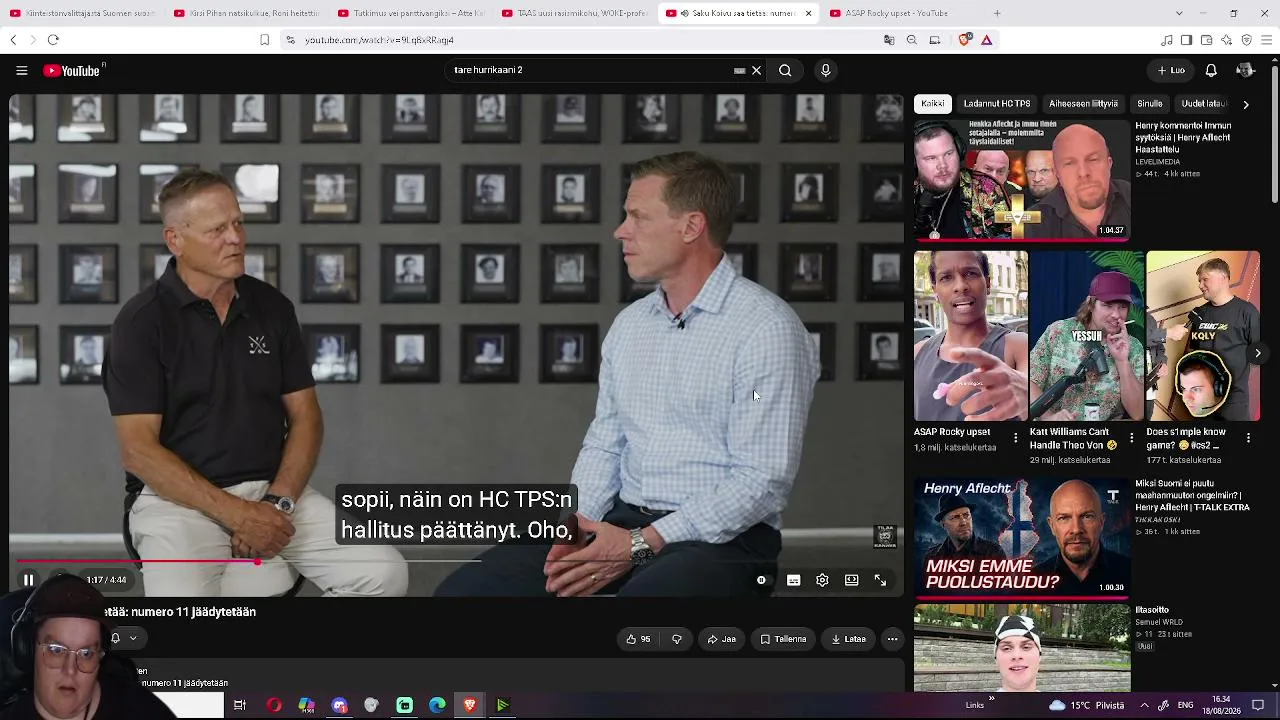Click the youtube.com address bar URL
The image size is (1280, 720).
pos(379,40)
